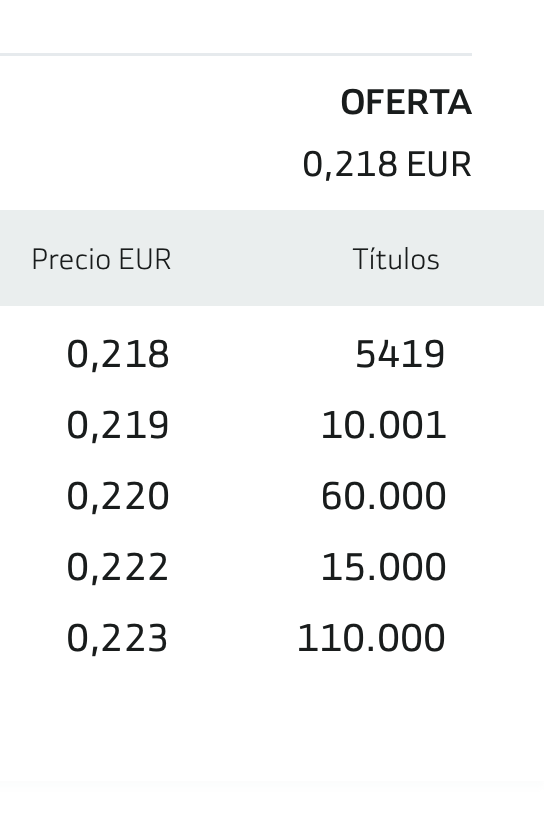
Task: Click the 0,219 price cell
Action: coord(117,425)
